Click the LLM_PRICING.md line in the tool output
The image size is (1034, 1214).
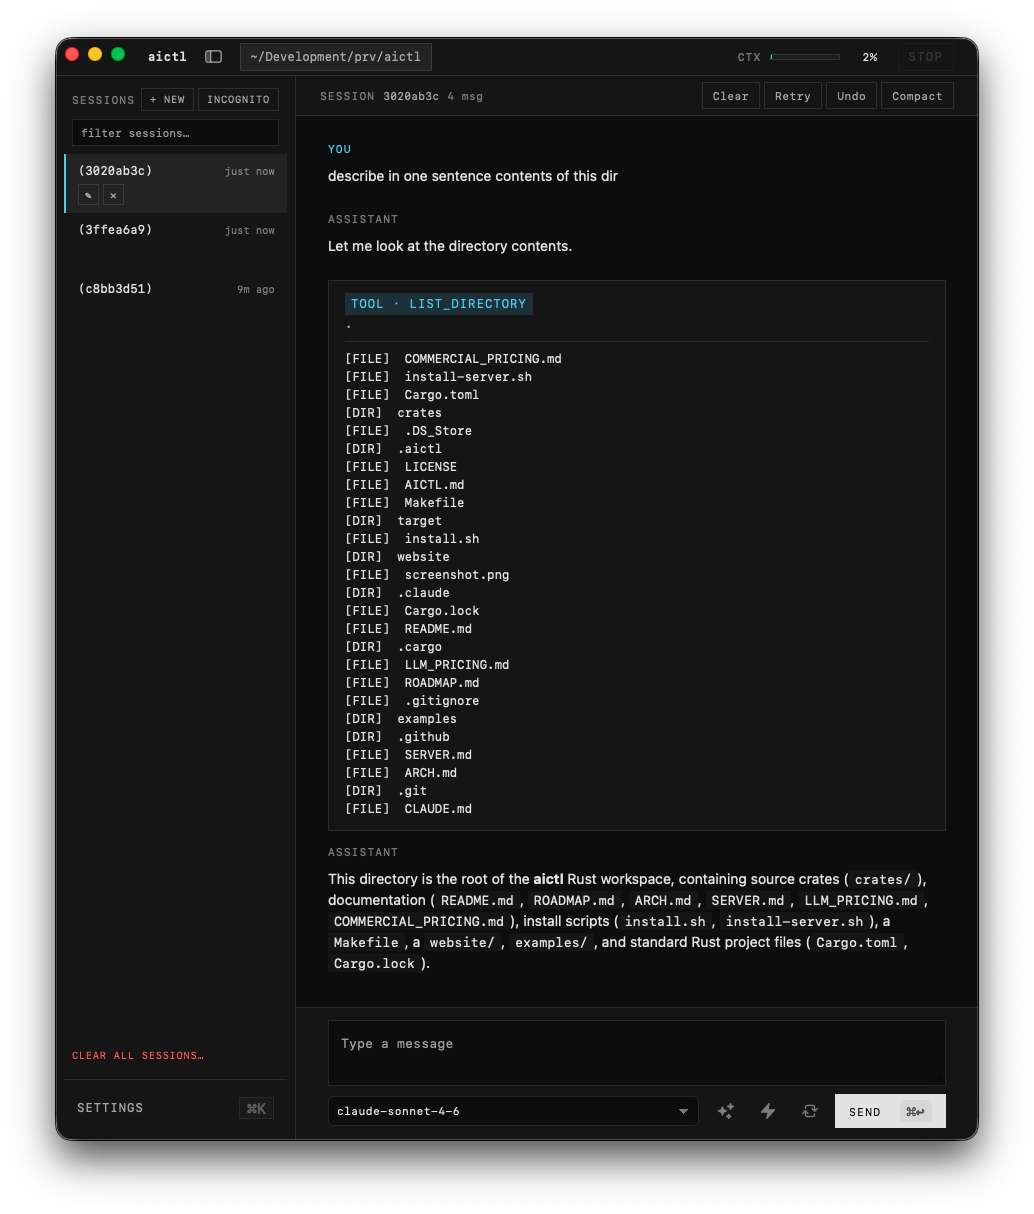point(427,665)
